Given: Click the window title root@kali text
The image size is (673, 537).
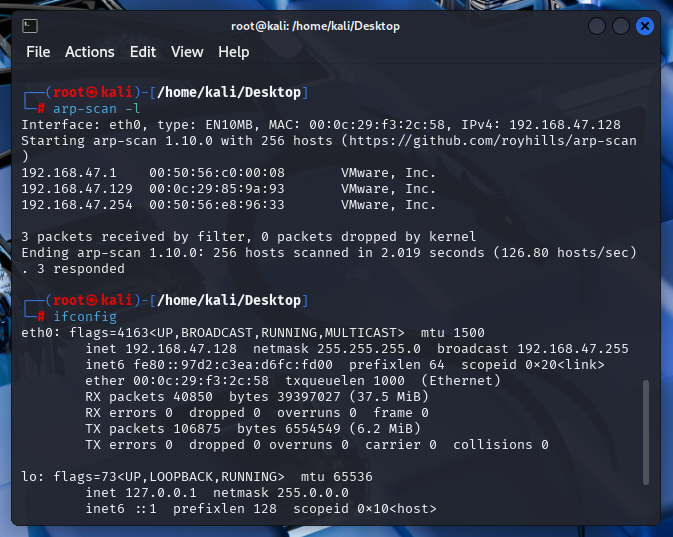Looking at the screenshot, I should click(x=331, y=26).
